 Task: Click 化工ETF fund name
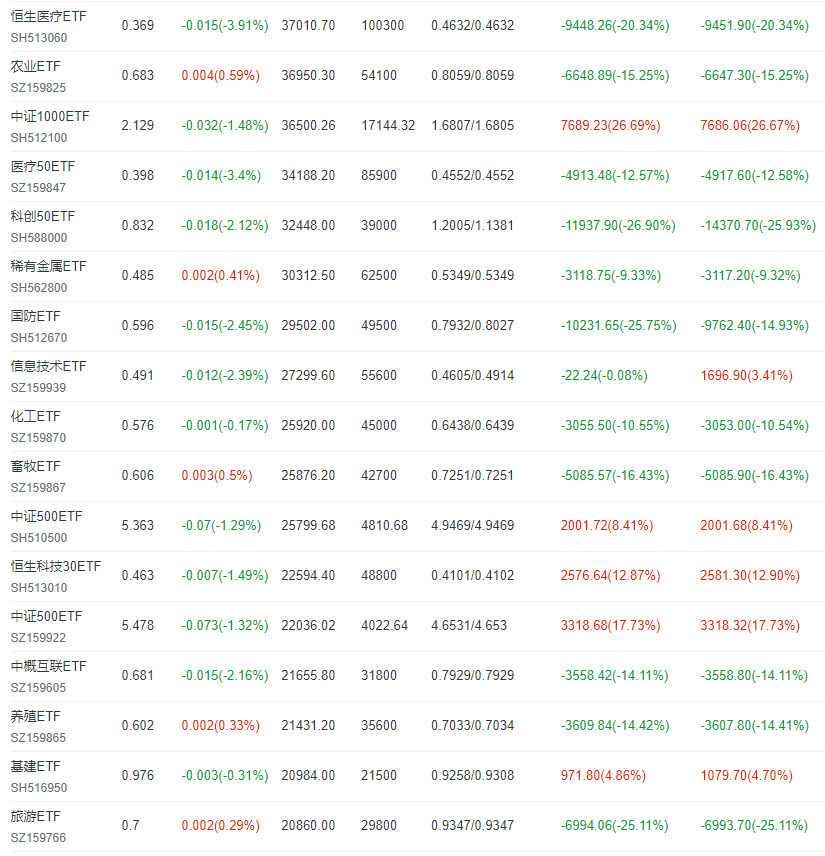(x=35, y=417)
